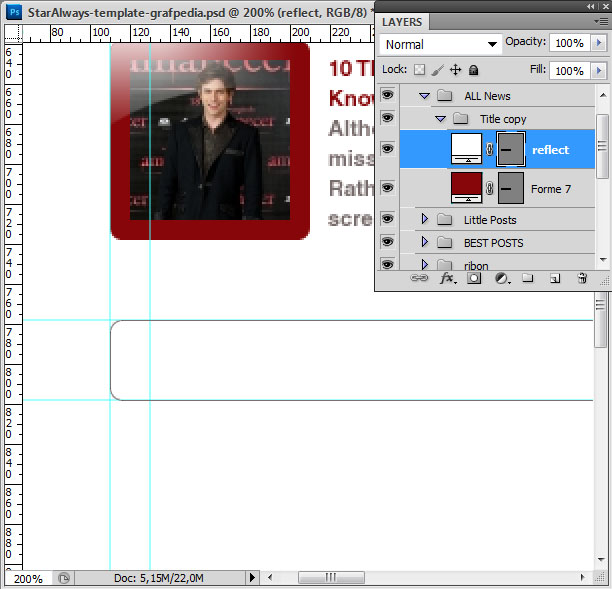Open status bar info arrow menu
The height and width of the screenshot is (589, 612).
tap(252, 577)
